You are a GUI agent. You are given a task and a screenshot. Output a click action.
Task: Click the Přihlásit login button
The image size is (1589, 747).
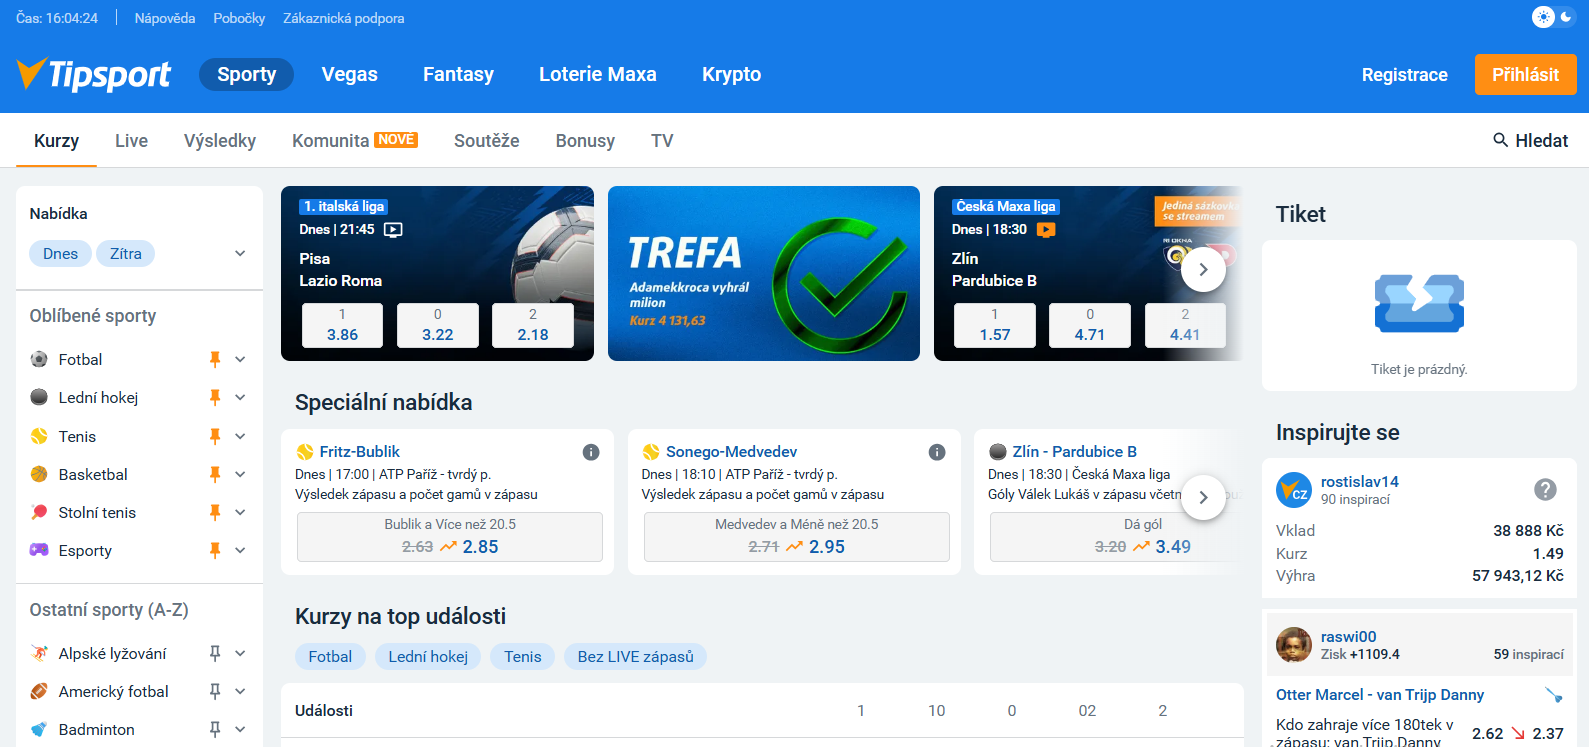1525,75
